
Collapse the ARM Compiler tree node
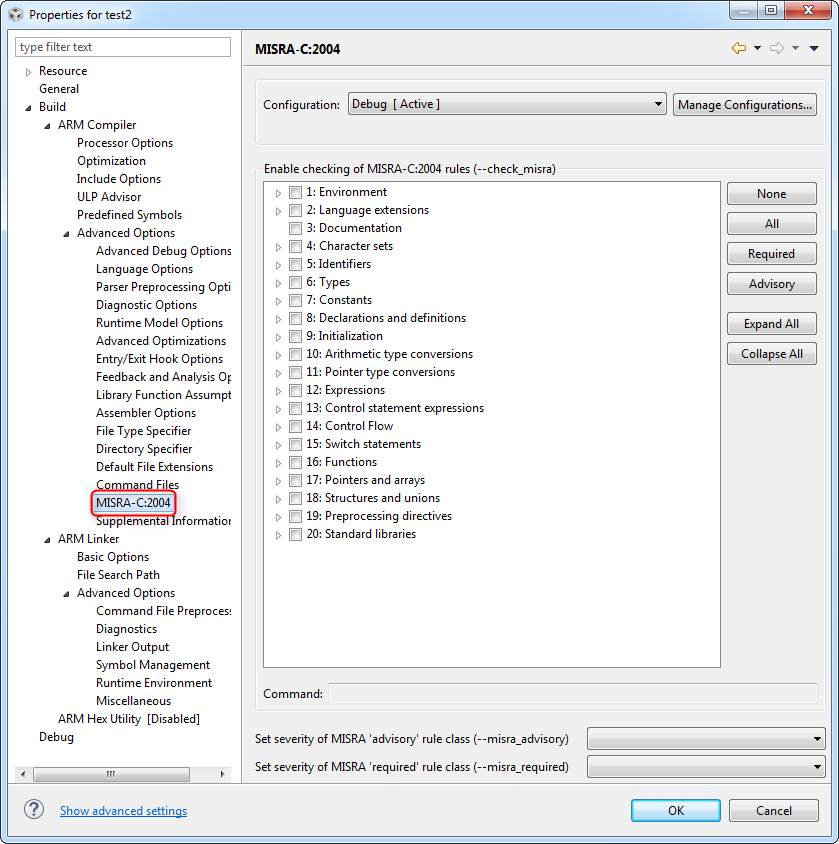(x=47, y=126)
